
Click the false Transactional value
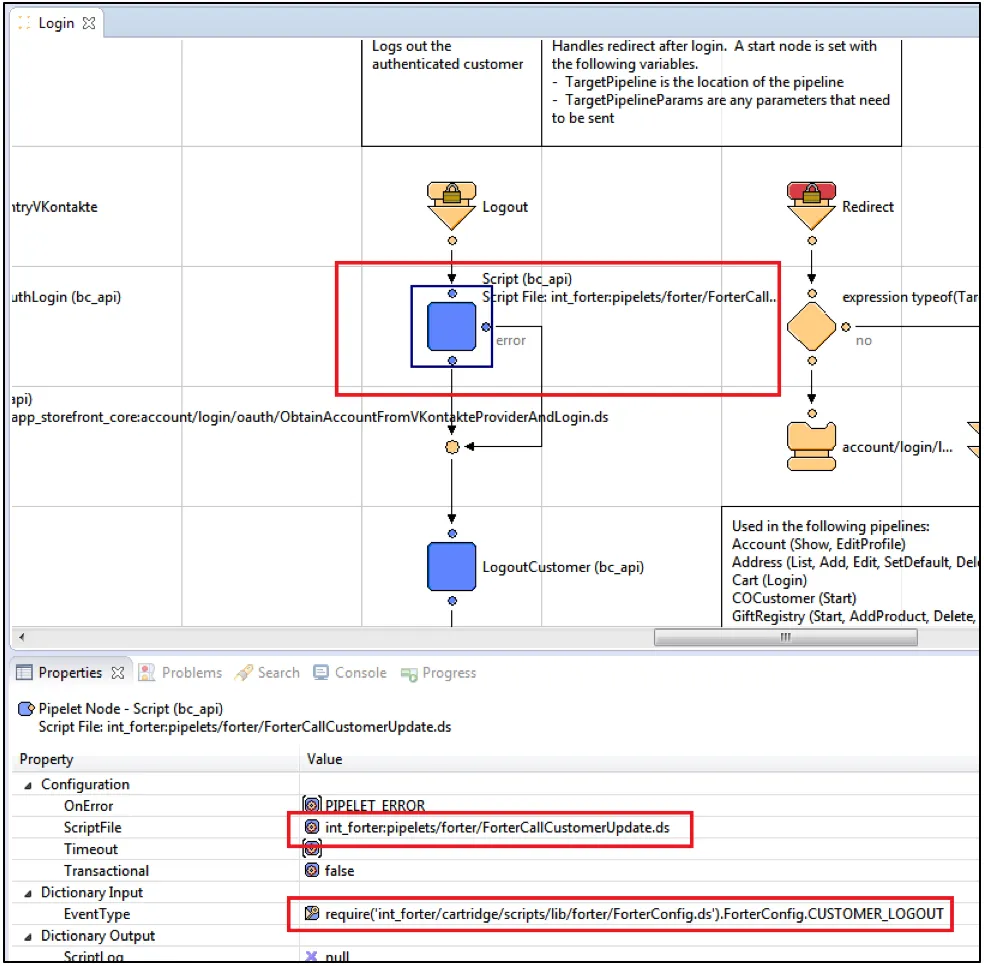pos(339,871)
